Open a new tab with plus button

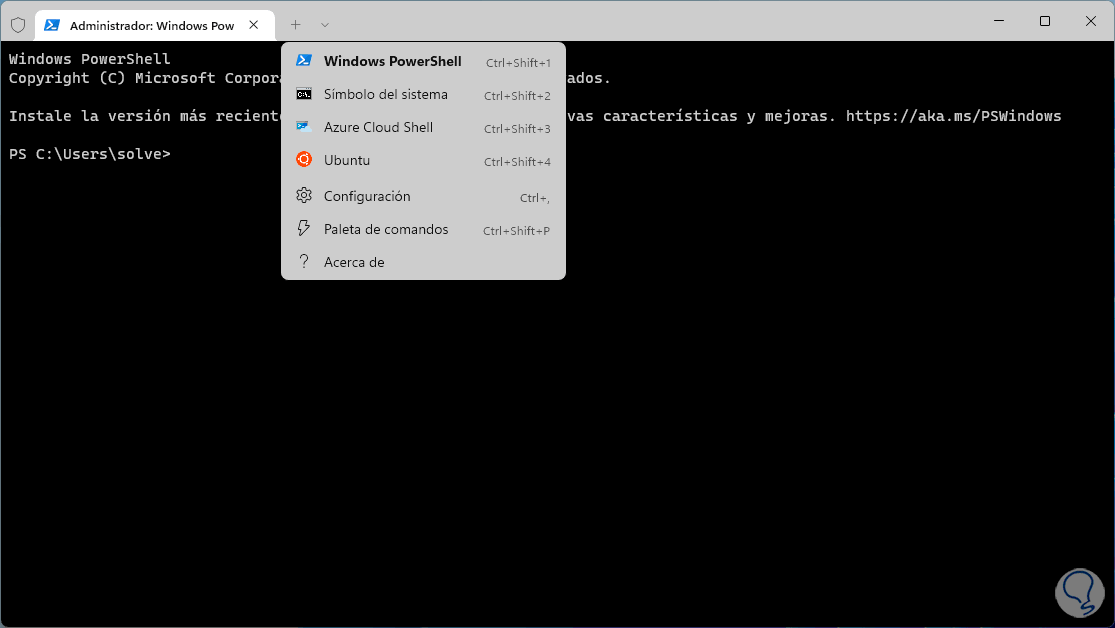[295, 25]
